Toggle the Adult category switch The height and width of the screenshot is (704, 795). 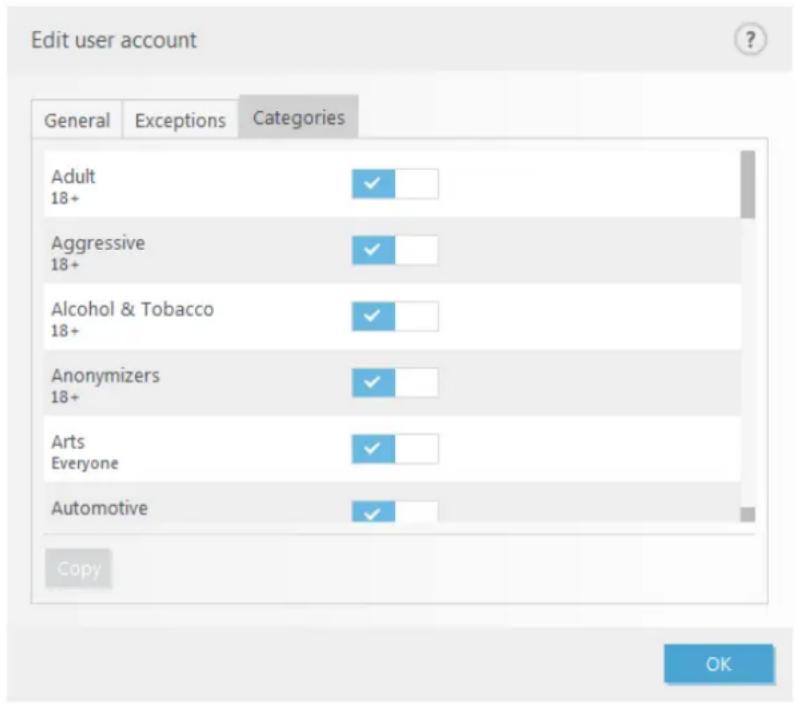pos(395,183)
